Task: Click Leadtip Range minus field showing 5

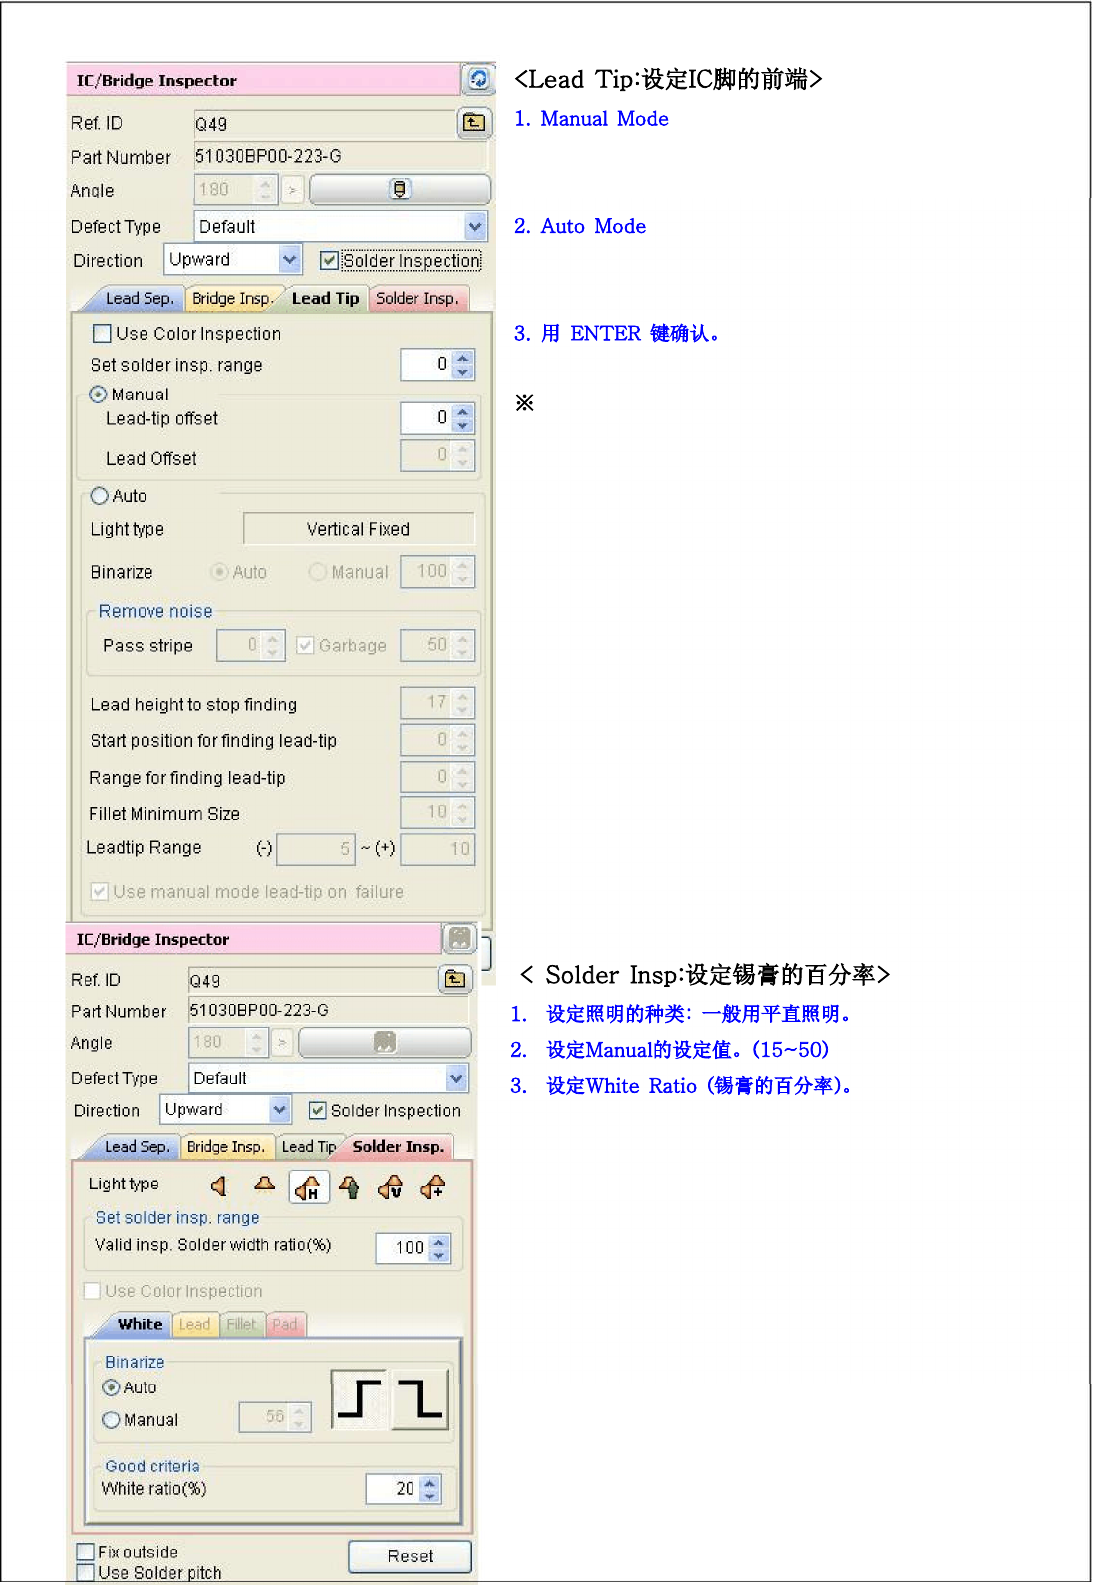Action: [316, 849]
